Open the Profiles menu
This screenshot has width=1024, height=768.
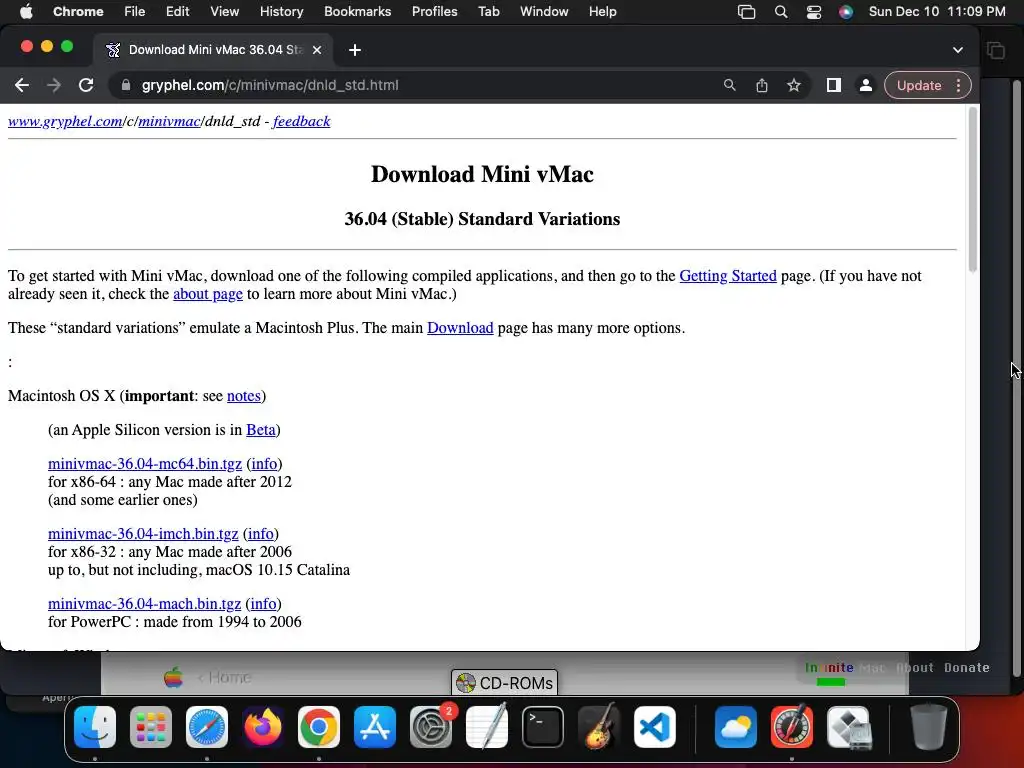434,11
